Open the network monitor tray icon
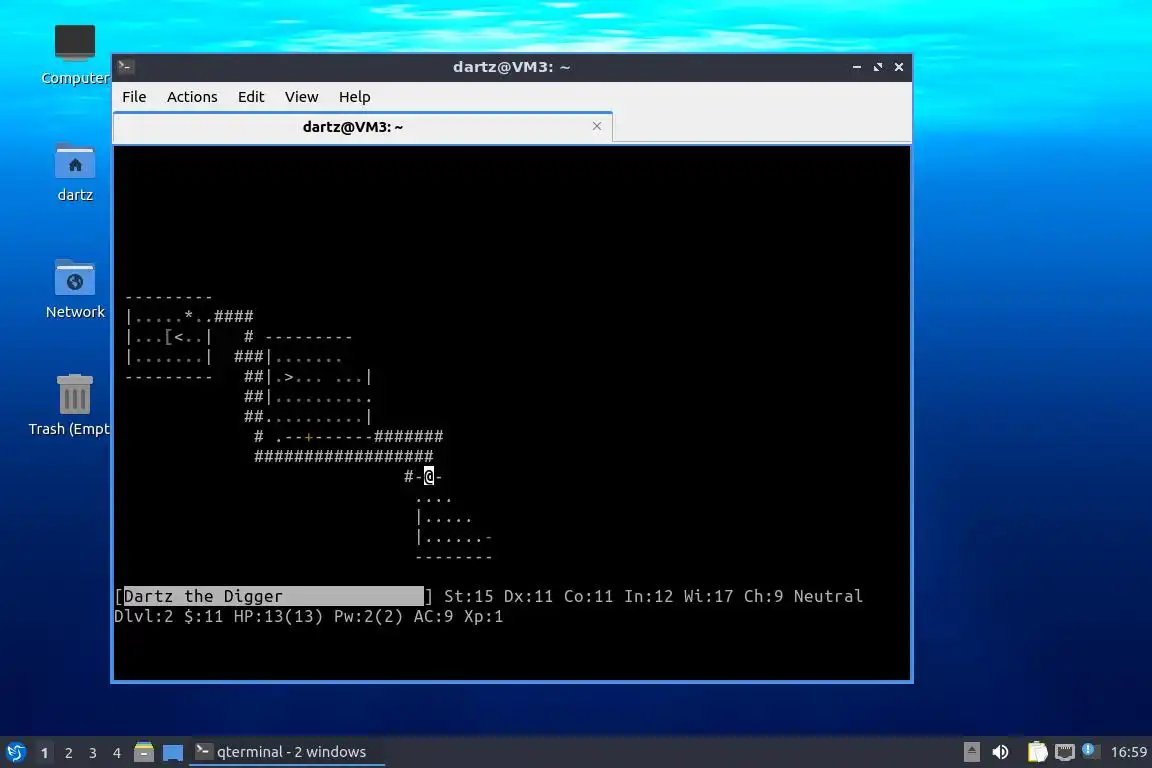This screenshot has height=768, width=1152. coord(1065,752)
